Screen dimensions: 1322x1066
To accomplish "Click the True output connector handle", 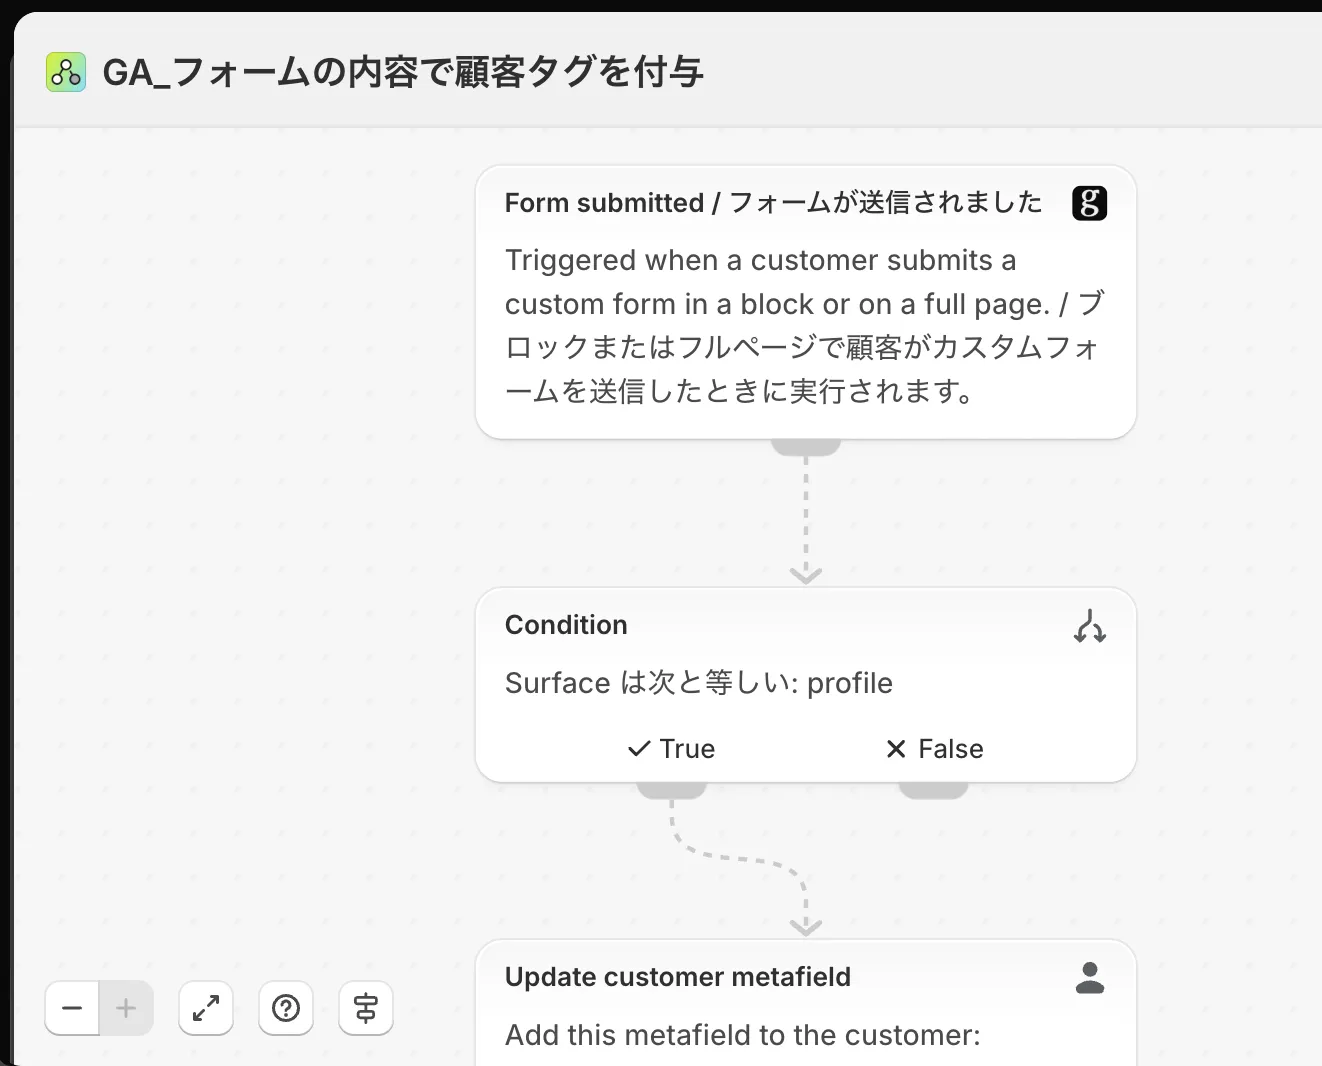I will click(x=672, y=790).
